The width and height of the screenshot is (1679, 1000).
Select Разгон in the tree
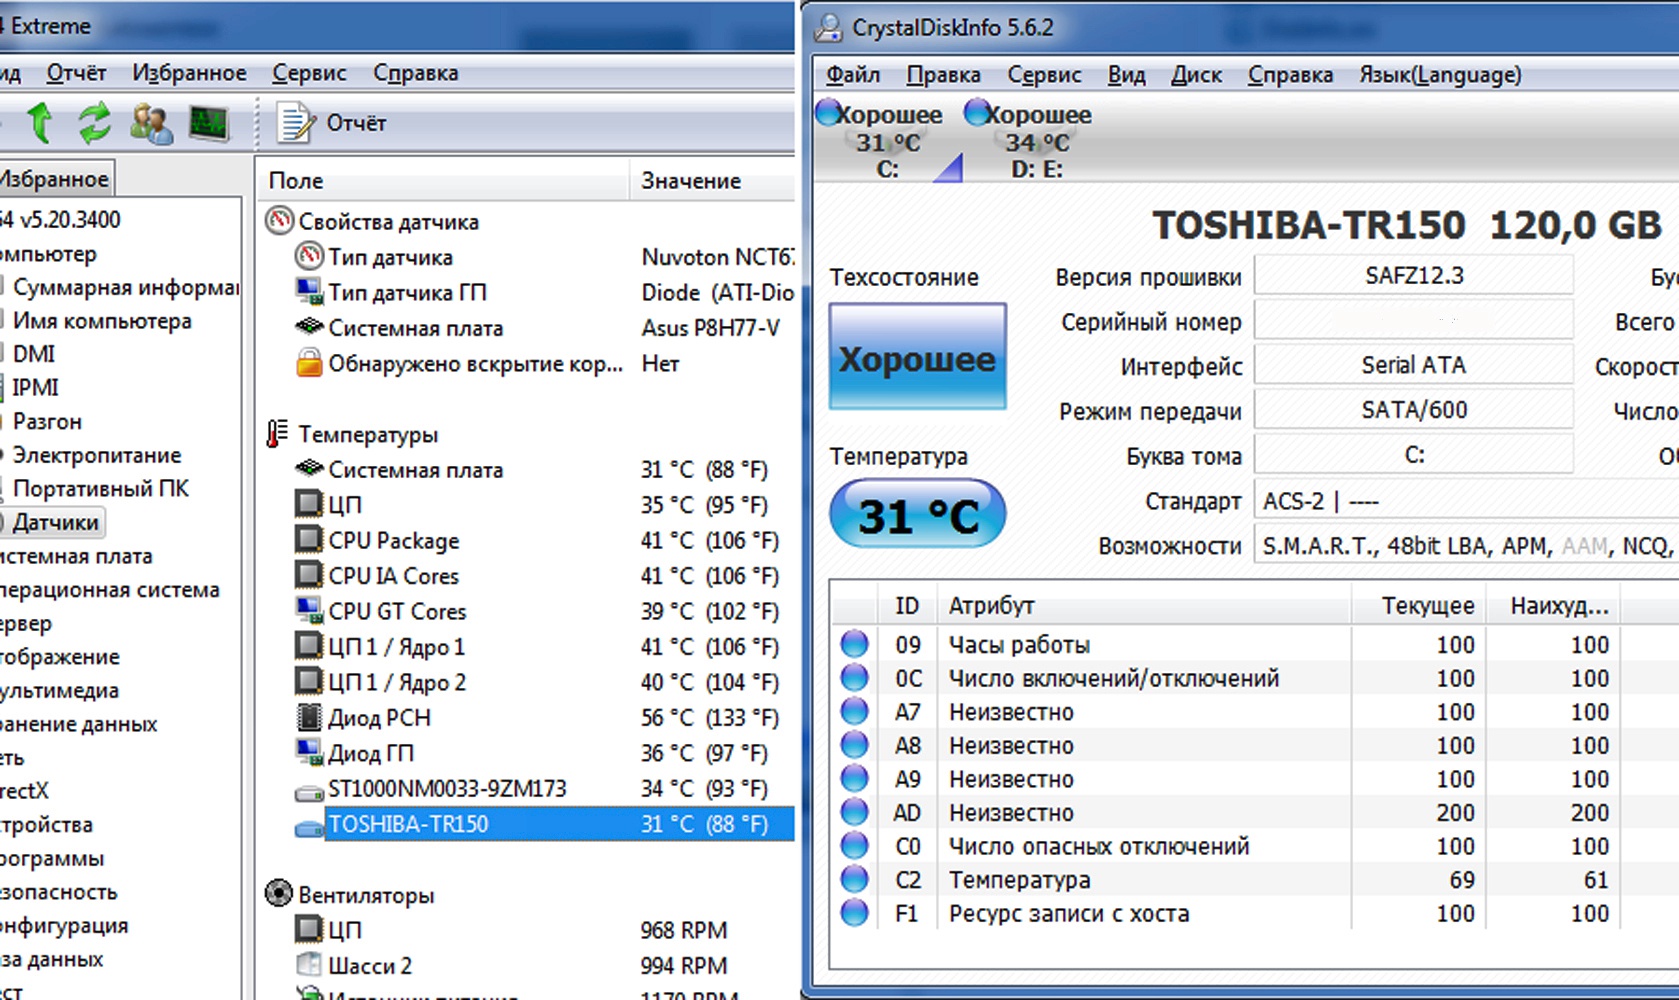(x=47, y=421)
